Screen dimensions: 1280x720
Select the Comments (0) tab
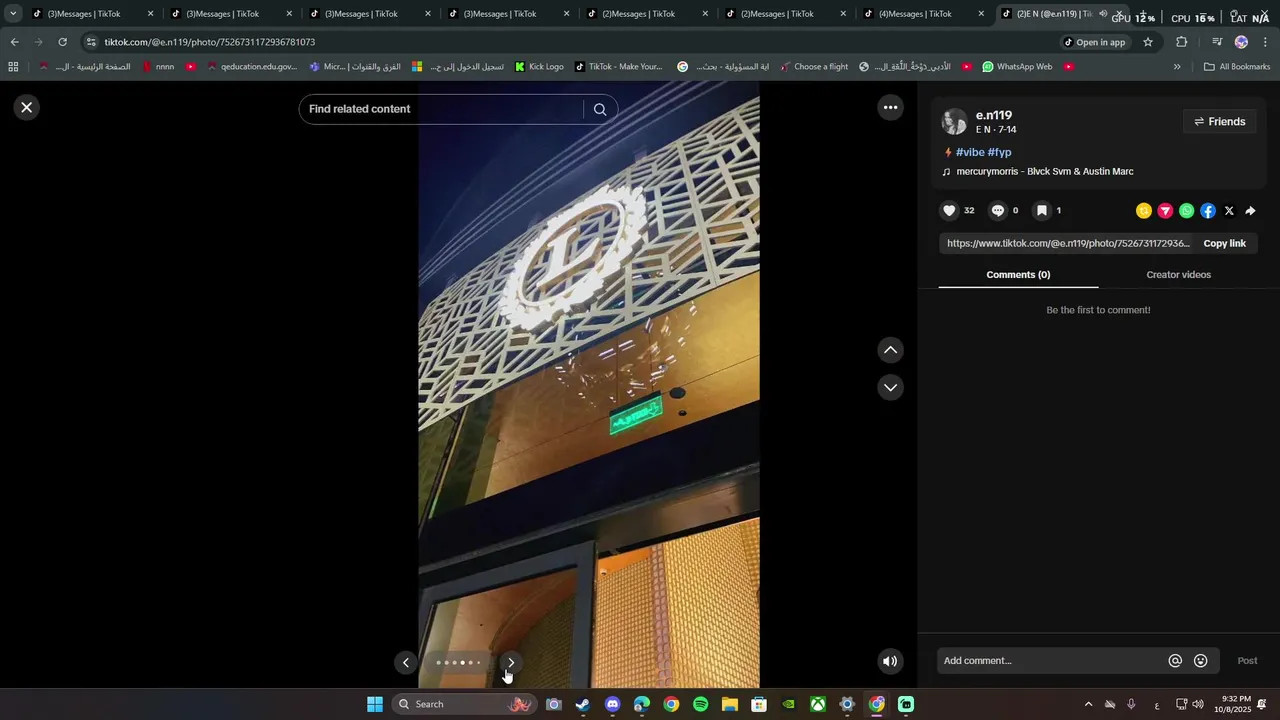pos(1018,275)
